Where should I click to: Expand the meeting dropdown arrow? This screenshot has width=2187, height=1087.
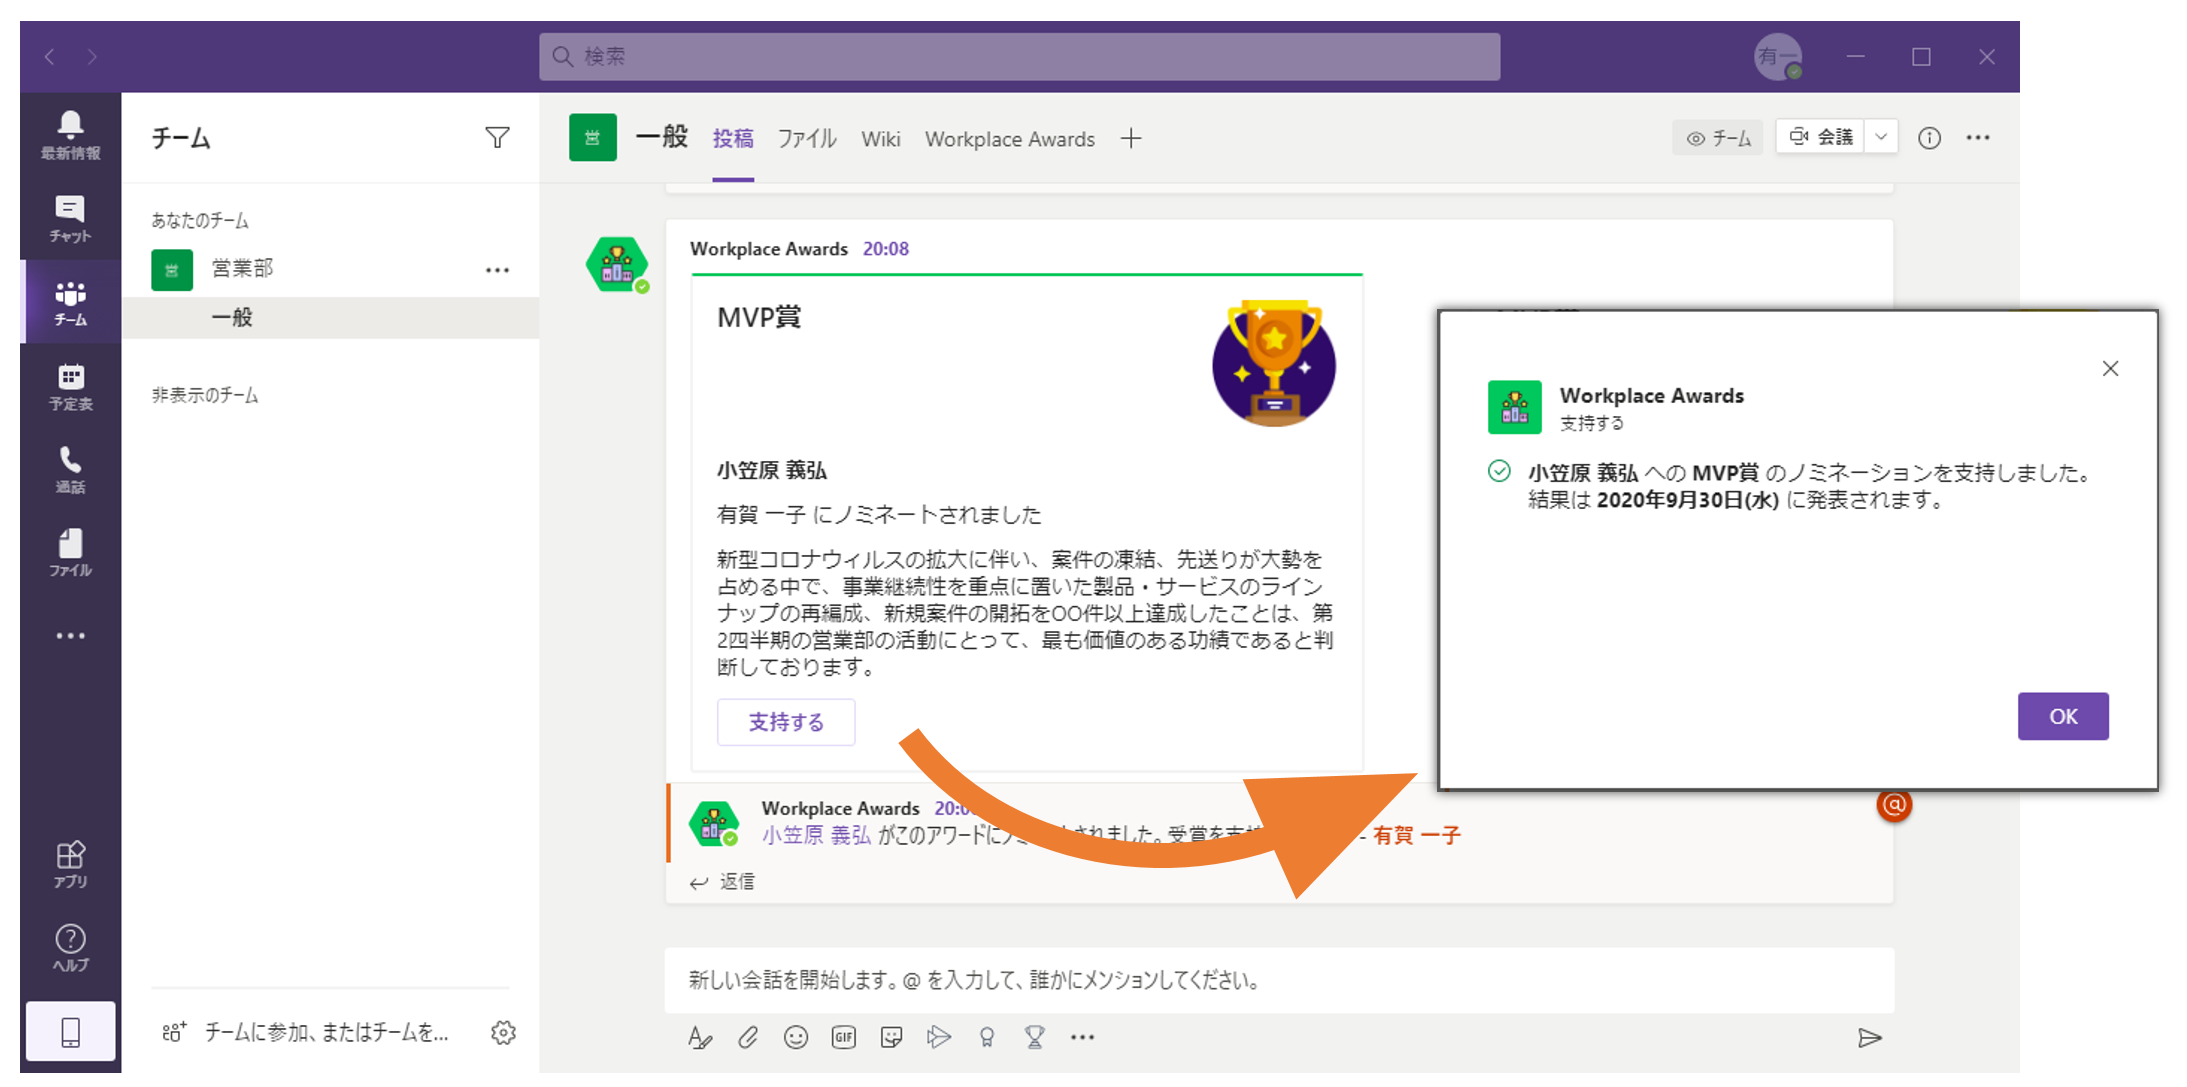(x=1881, y=137)
